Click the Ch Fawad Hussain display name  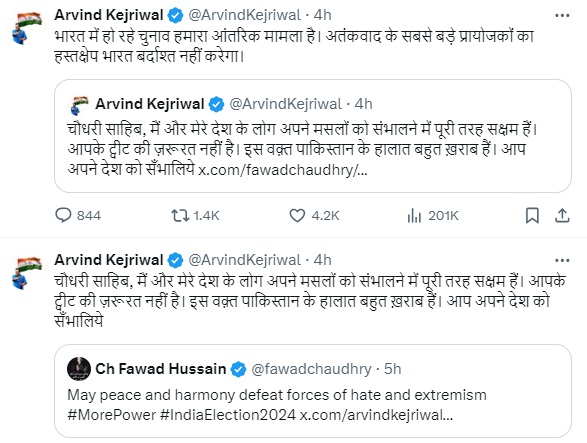(161, 369)
